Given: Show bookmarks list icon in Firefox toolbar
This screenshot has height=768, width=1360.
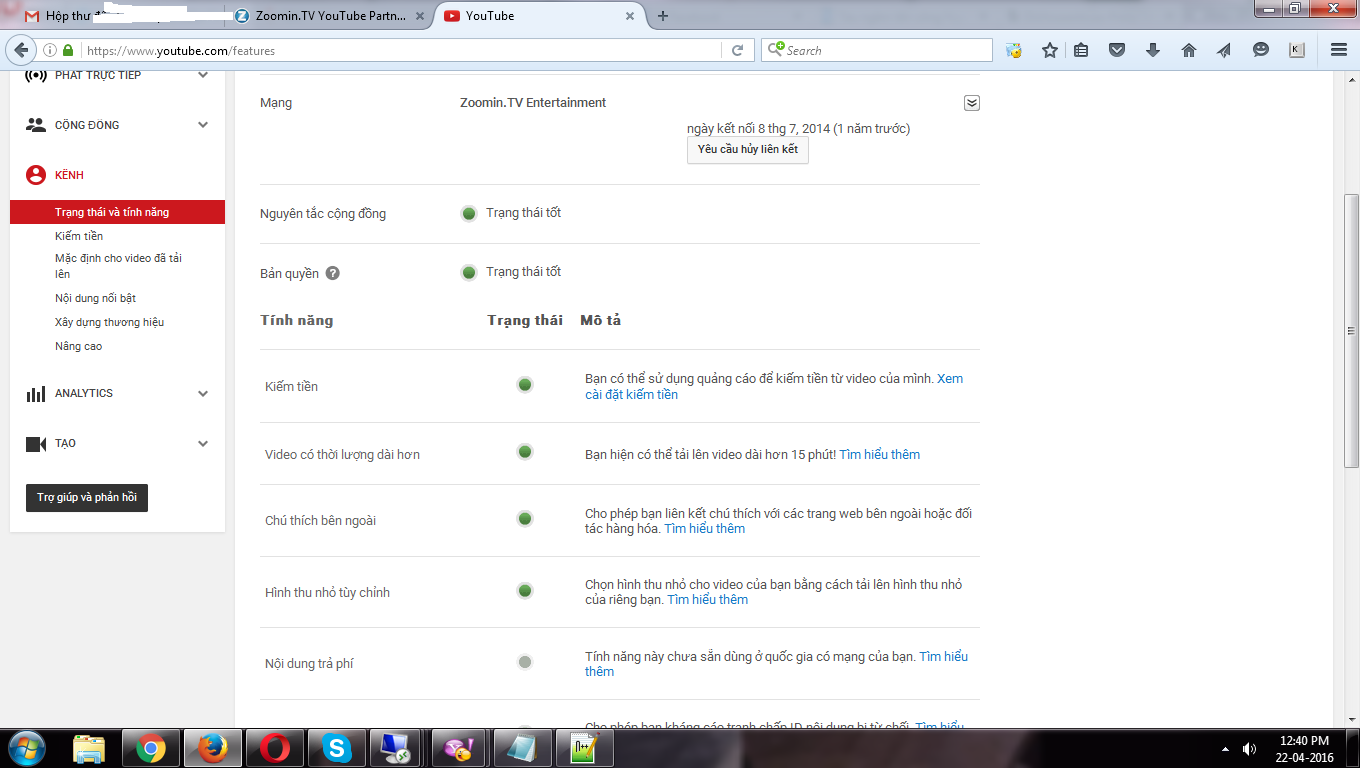Looking at the screenshot, I should click(1081, 50).
